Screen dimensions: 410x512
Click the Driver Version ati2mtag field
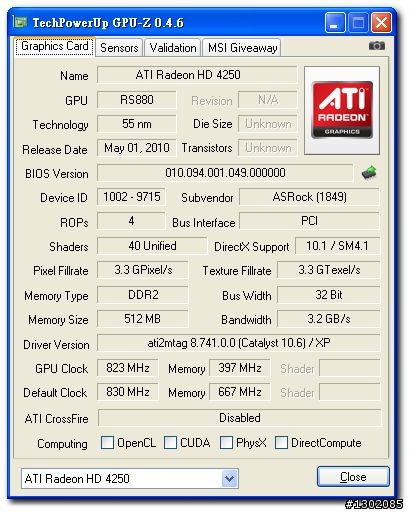click(239, 343)
